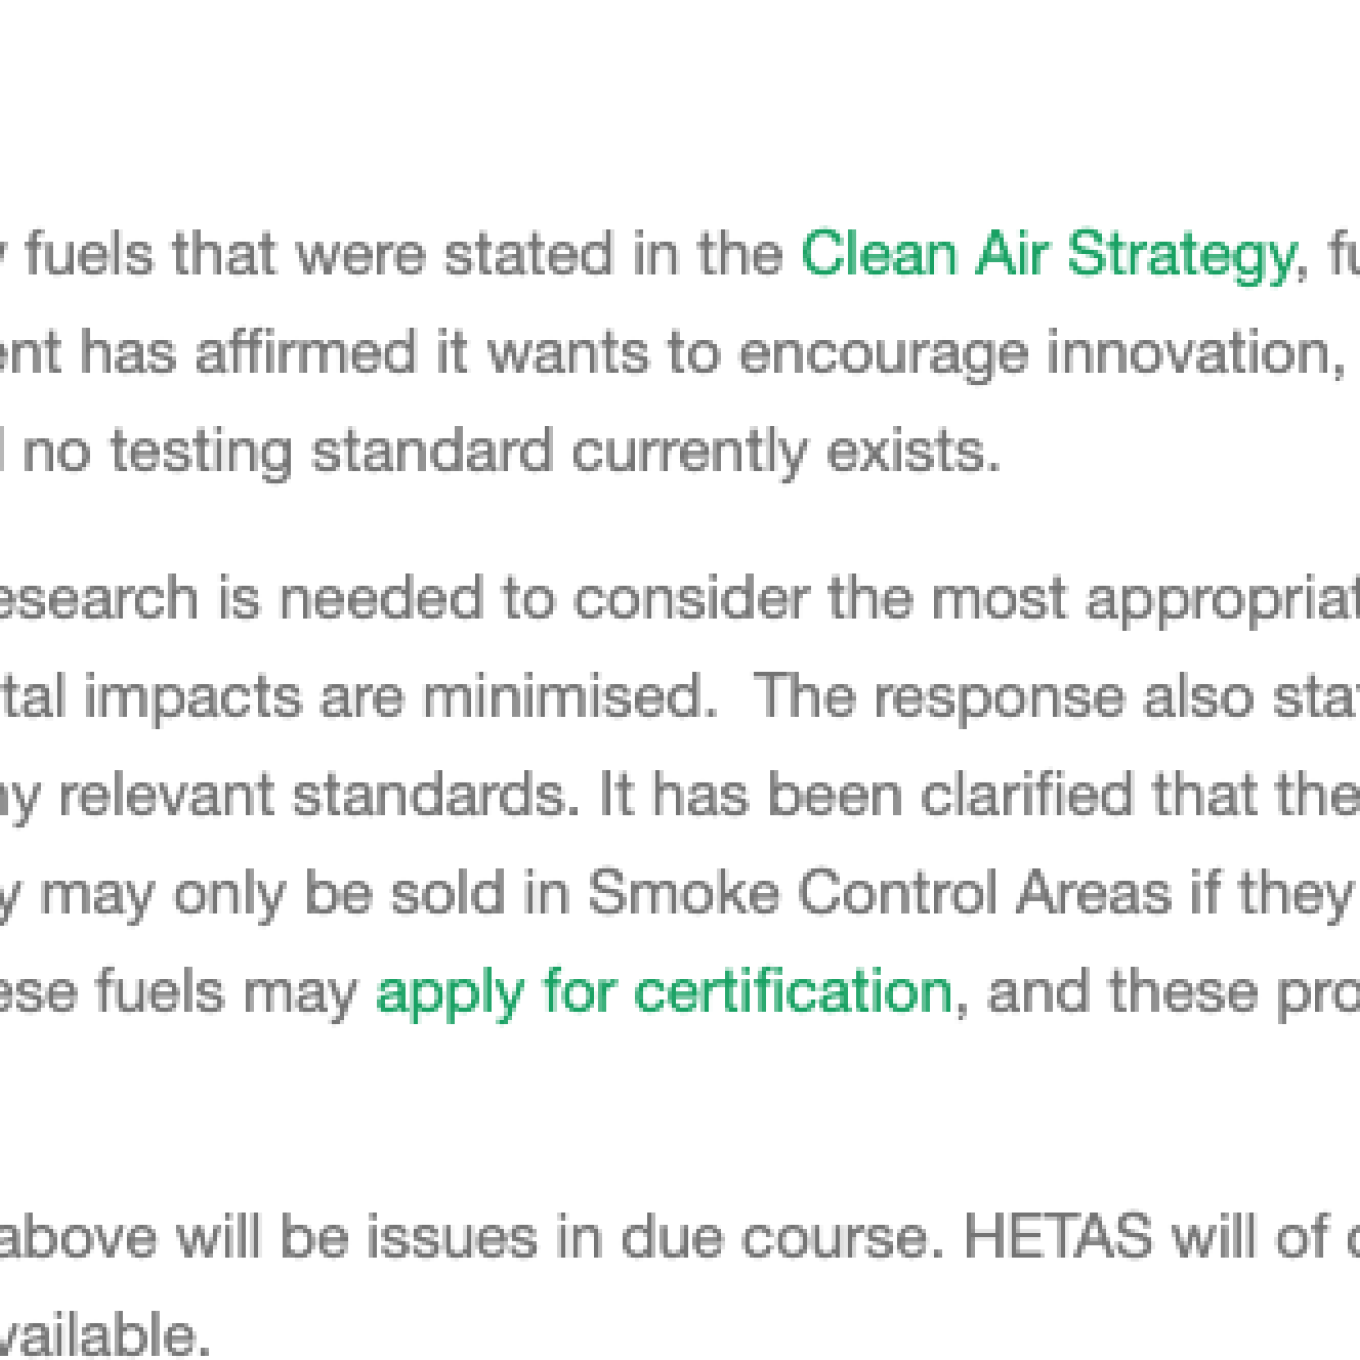Viewport: 1360px width, 1360px height.
Task: Open the Clean Air Strategy link
Action: pyautogui.click(x=1048, y=254)
